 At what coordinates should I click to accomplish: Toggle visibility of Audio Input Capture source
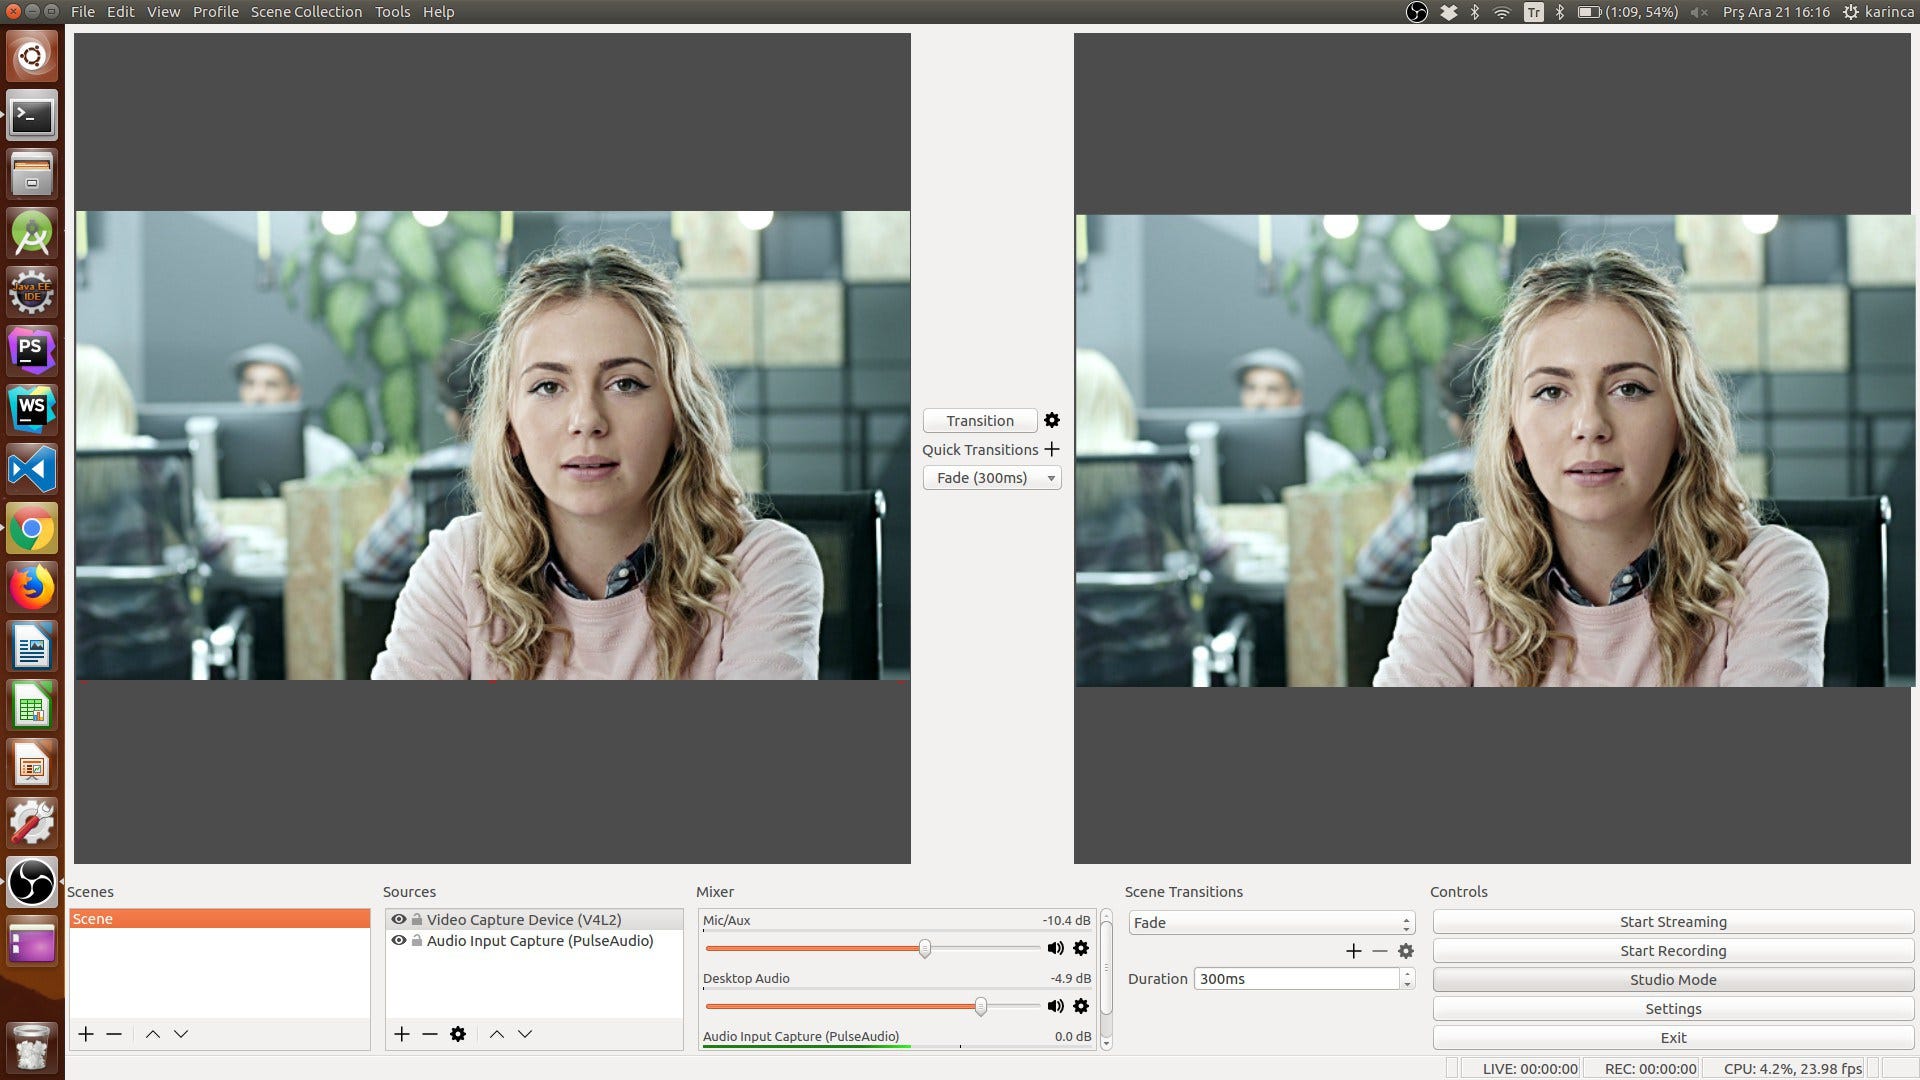click(399, 941)
